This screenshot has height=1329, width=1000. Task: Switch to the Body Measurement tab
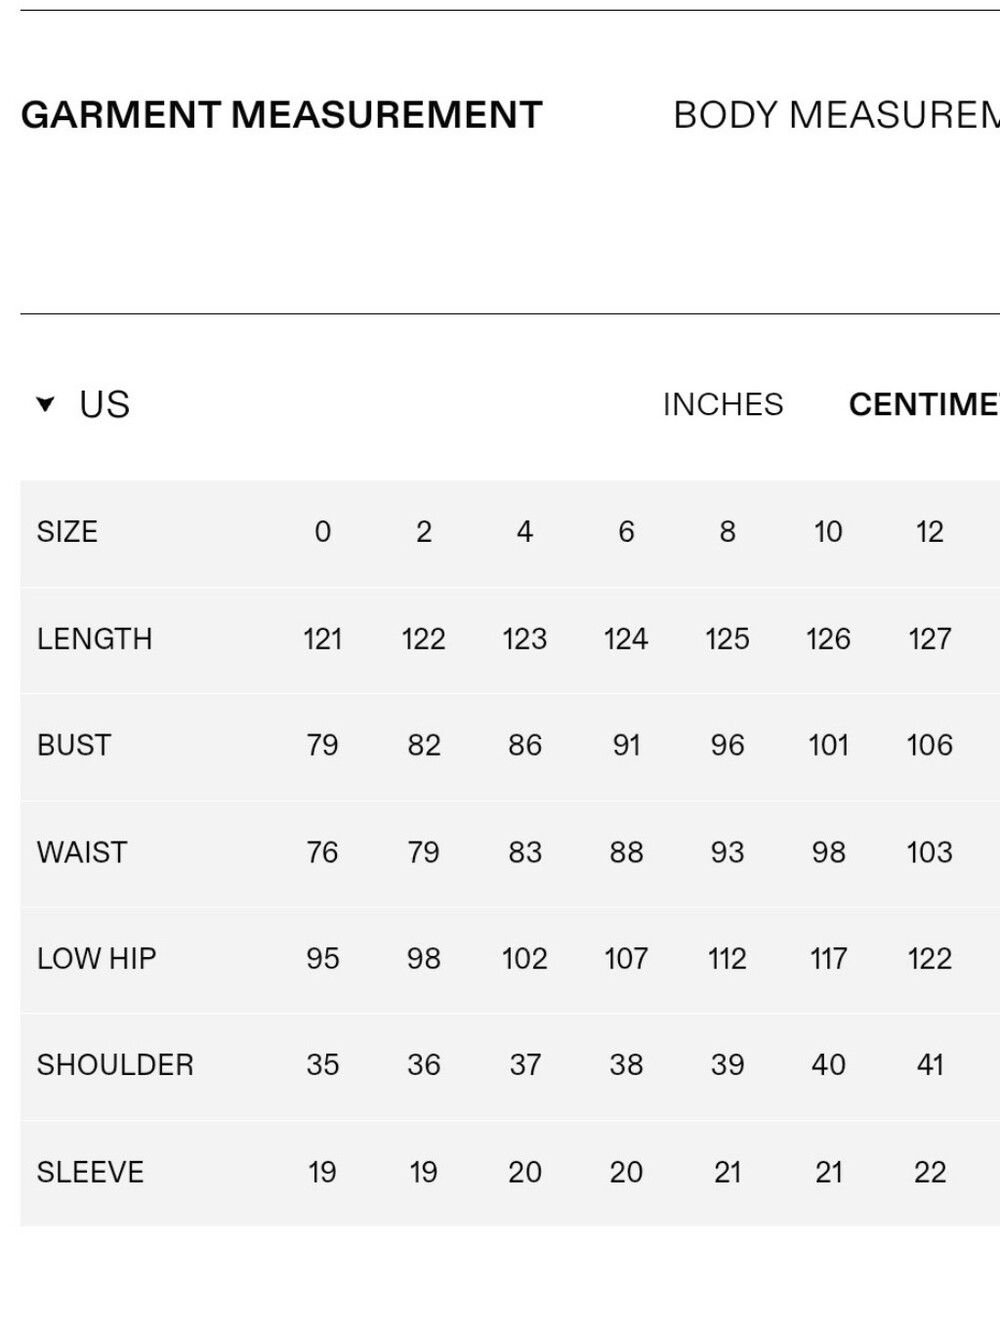coord(836,115)
